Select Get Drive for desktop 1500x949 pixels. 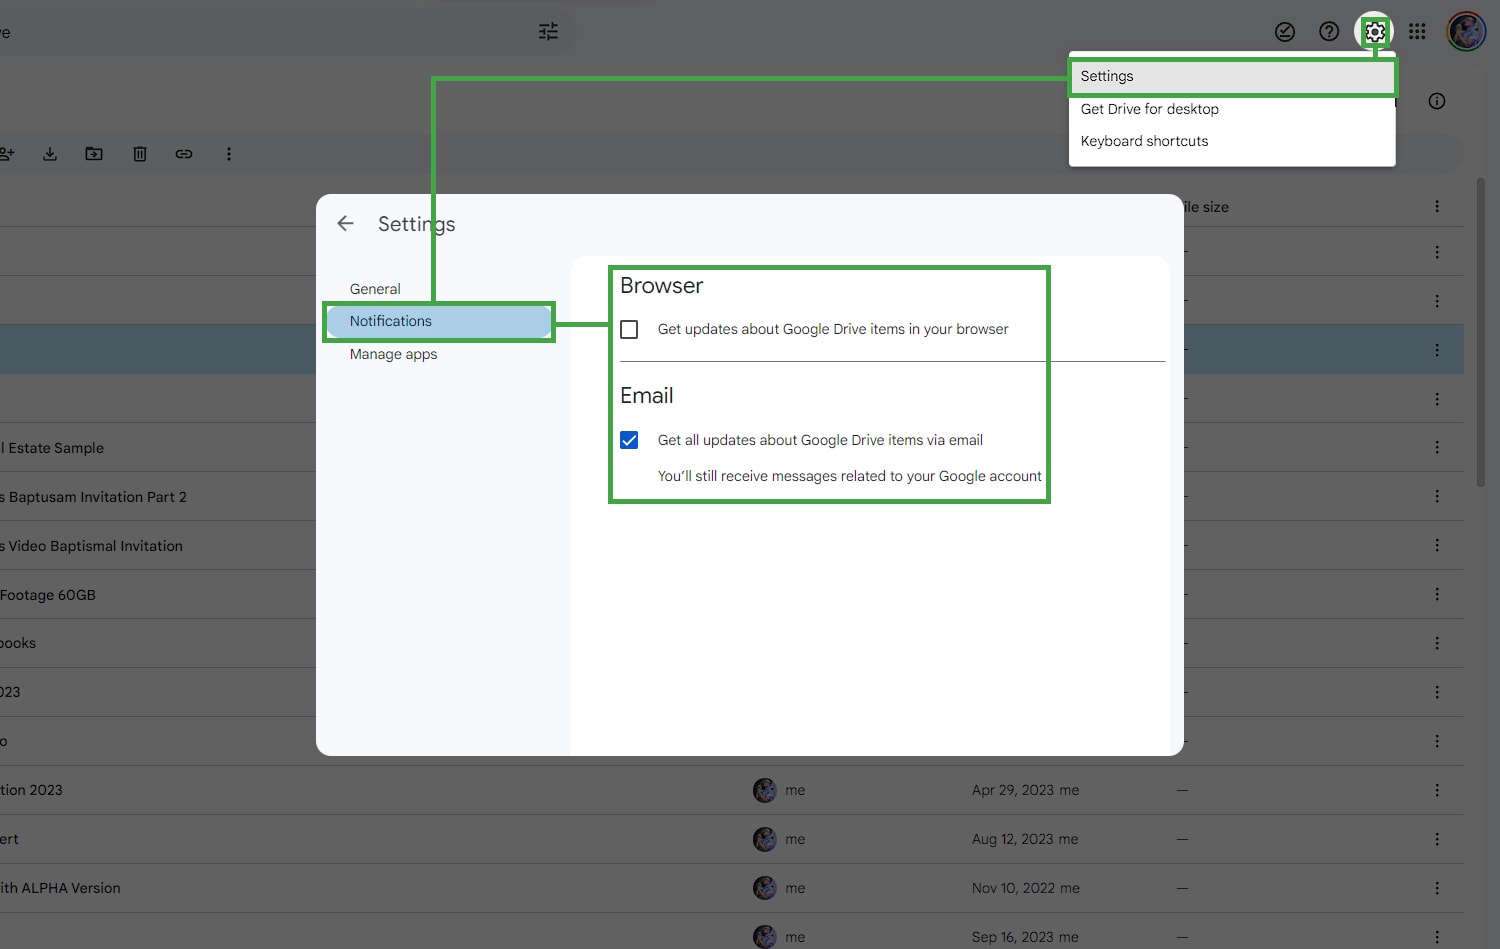click(1149, 109)
